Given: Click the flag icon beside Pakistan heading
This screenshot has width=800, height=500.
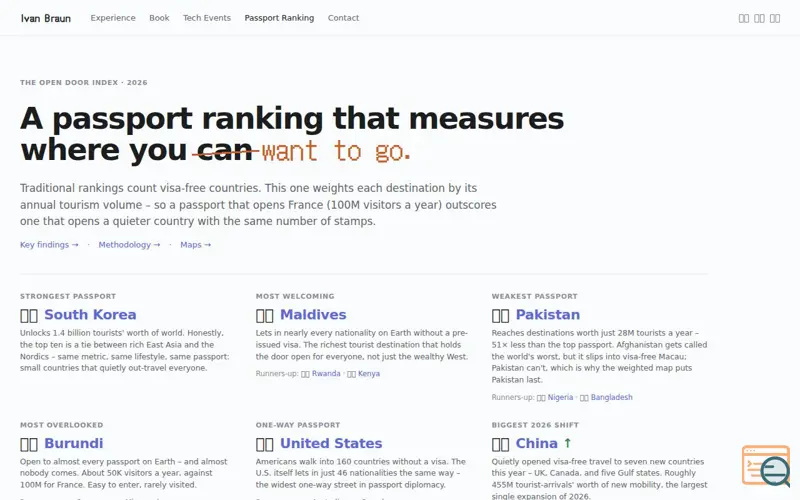Looking at the screenshot, I should pyautogui.click(x=501, y=315).
